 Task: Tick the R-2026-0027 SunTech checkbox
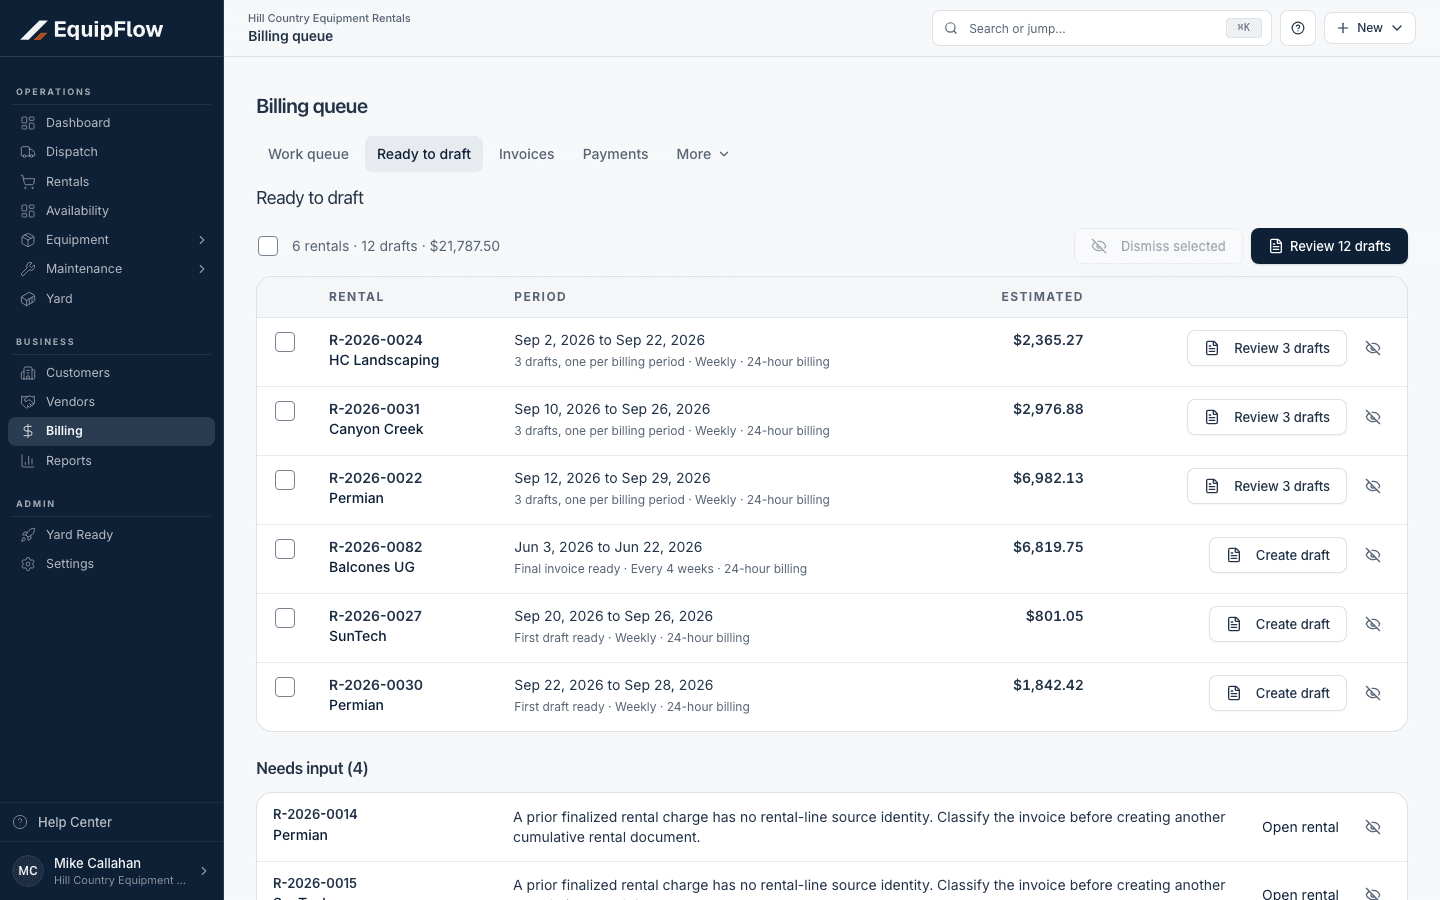(285, 618)
